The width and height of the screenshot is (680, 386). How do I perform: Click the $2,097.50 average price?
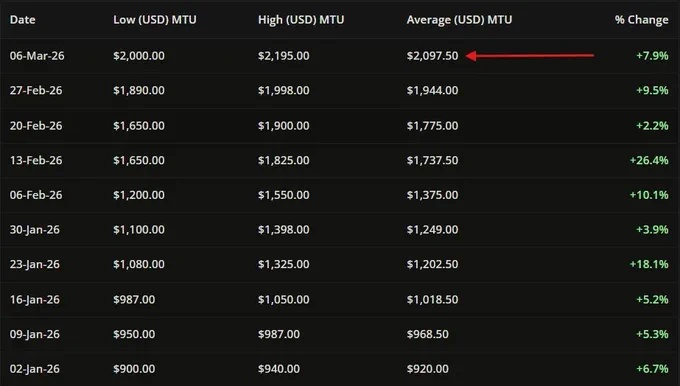pos(432,56)
